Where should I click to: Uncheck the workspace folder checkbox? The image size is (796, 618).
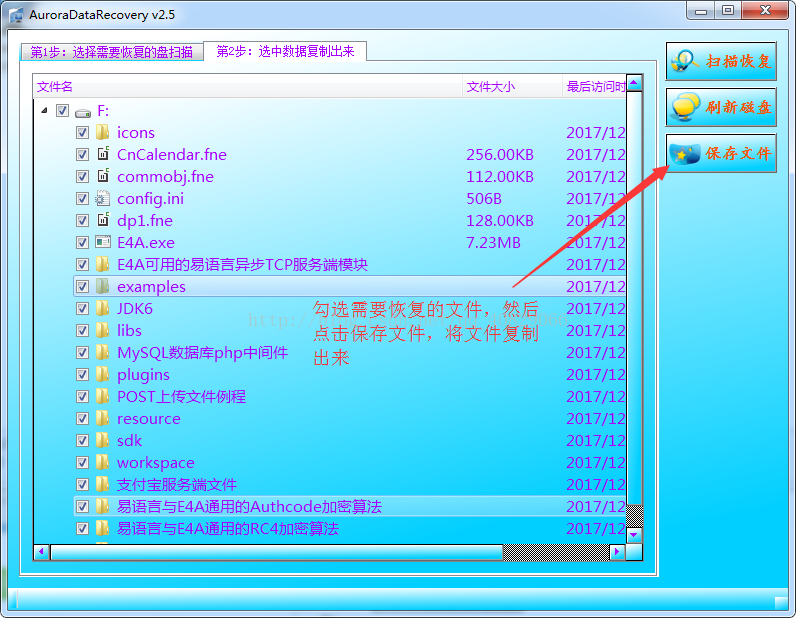[82, 463]
